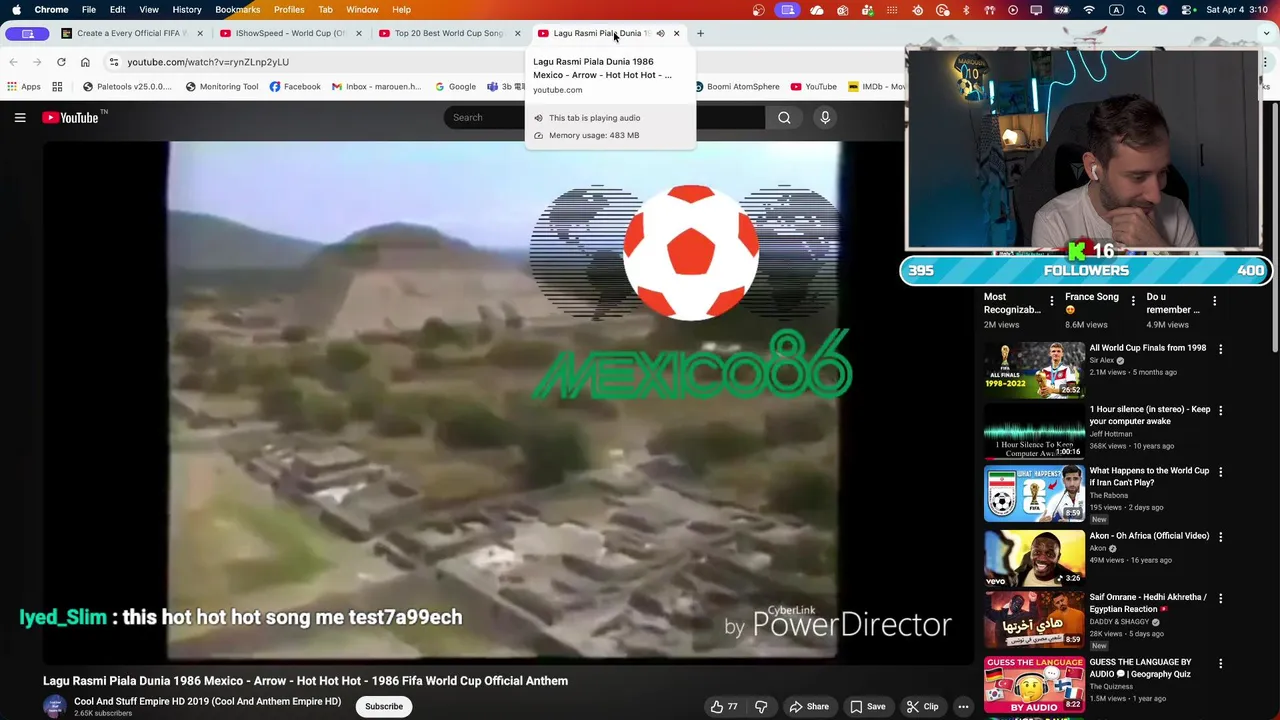This screenshot has height=720, width=1280.
Task: Open options for All World Cup Finals video
Action: [1220, 349]
